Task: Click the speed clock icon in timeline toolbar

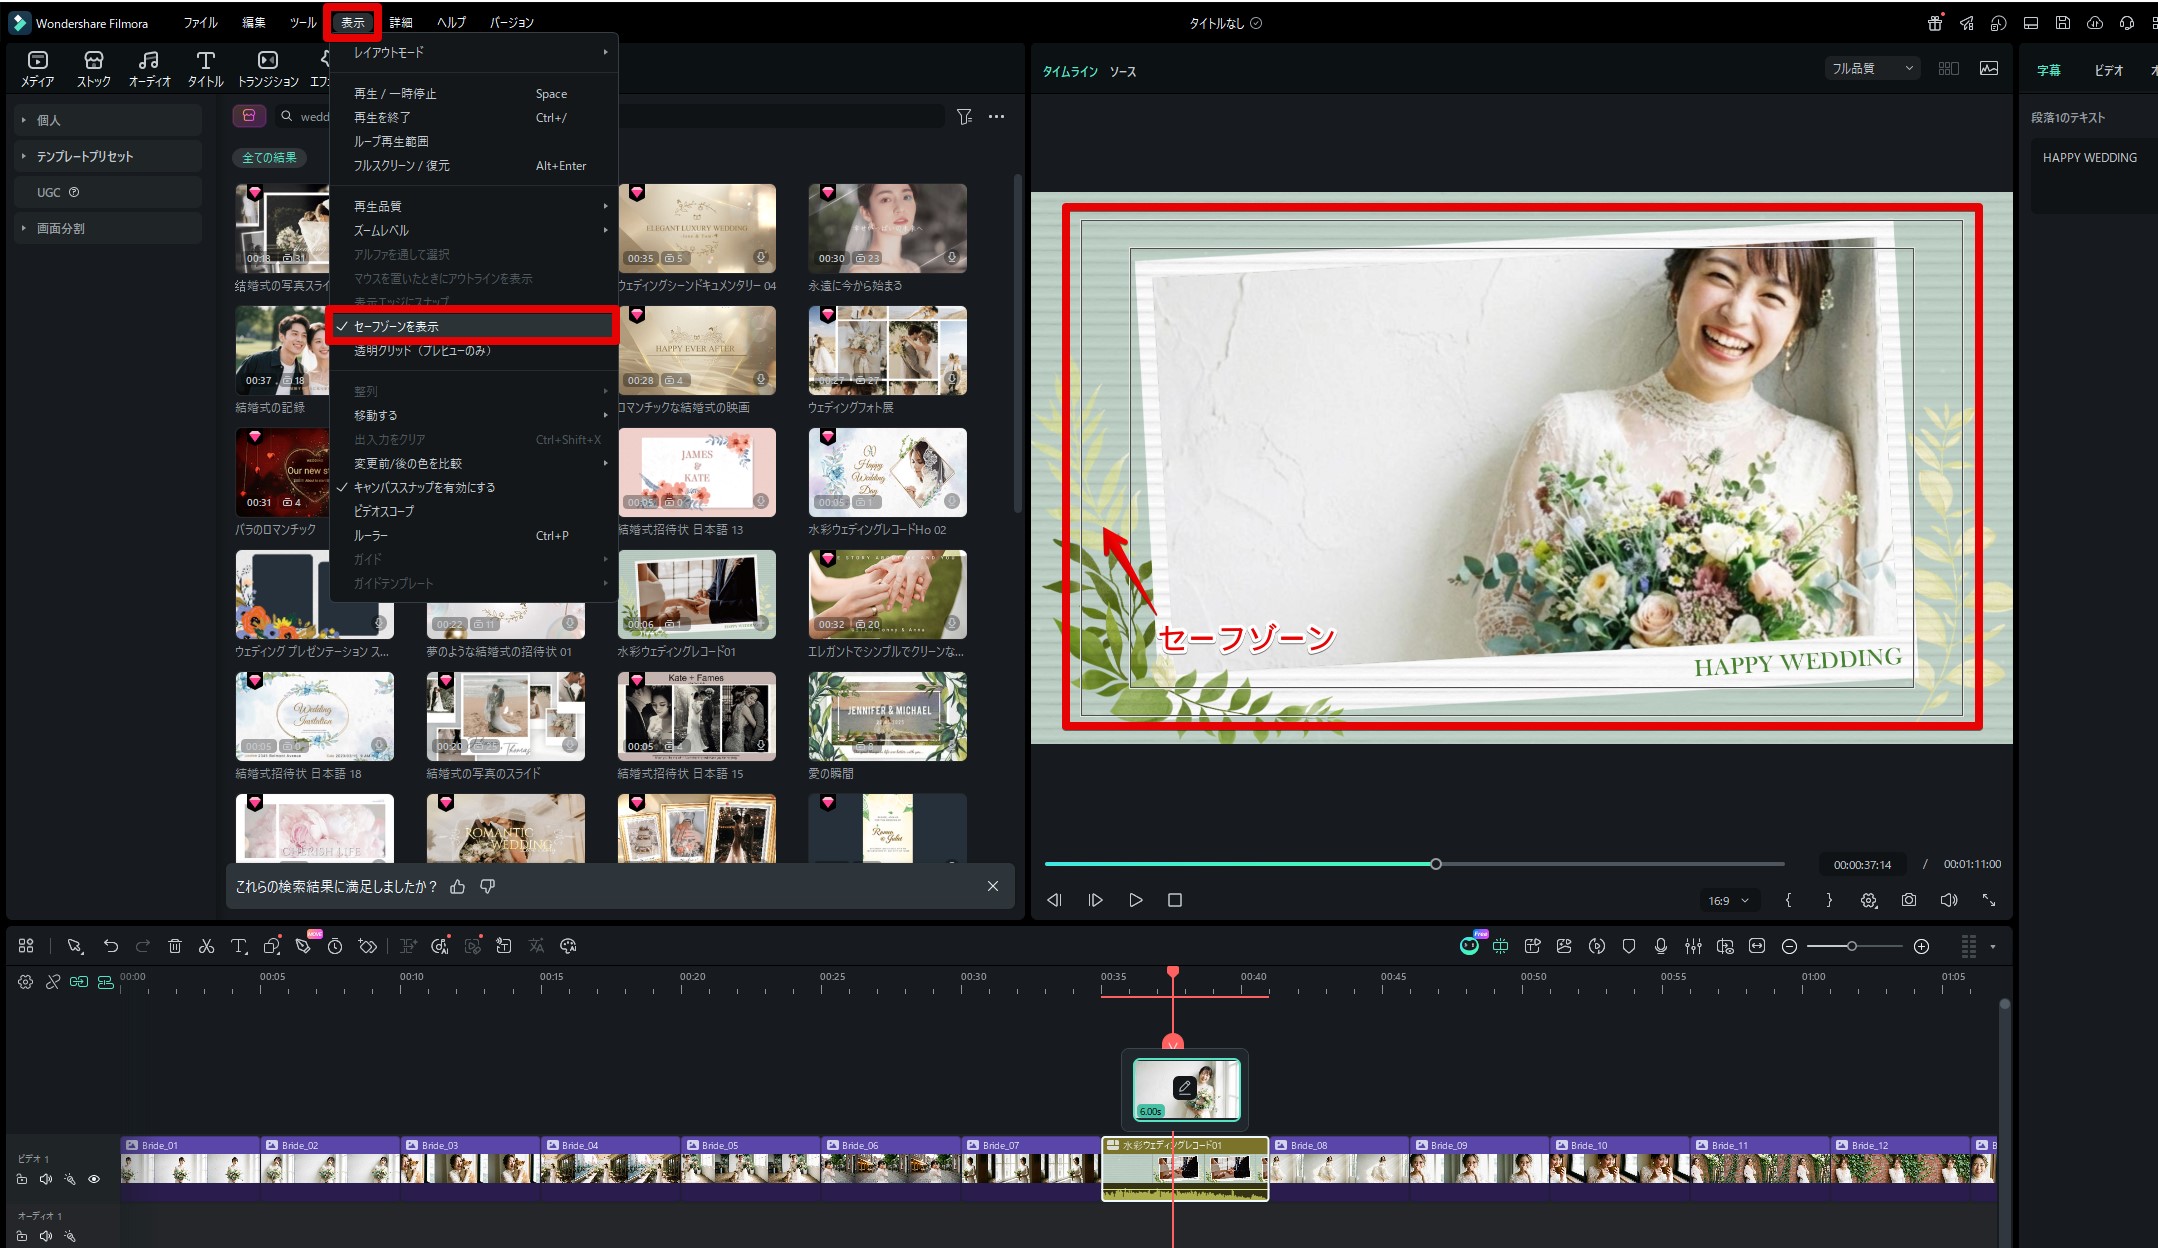Action: (x=335, y=946)
